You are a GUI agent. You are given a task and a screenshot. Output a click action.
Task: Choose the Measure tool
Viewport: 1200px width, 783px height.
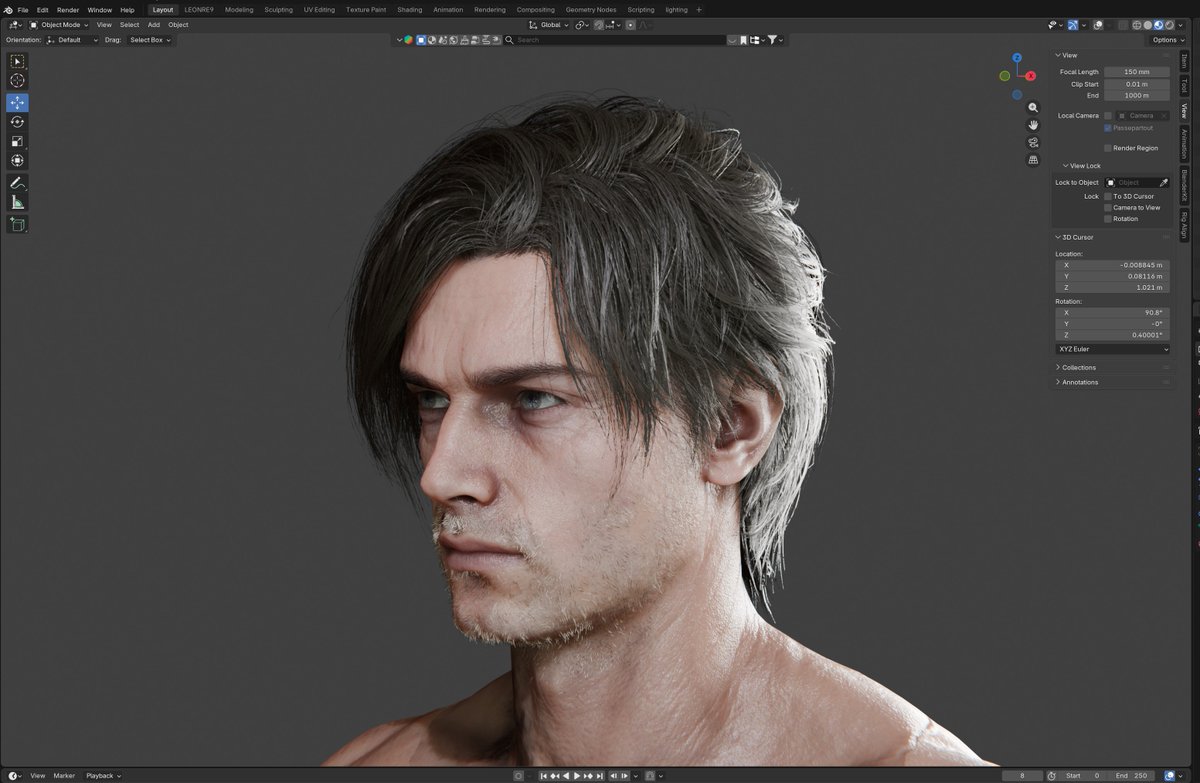tap(17, 202)
